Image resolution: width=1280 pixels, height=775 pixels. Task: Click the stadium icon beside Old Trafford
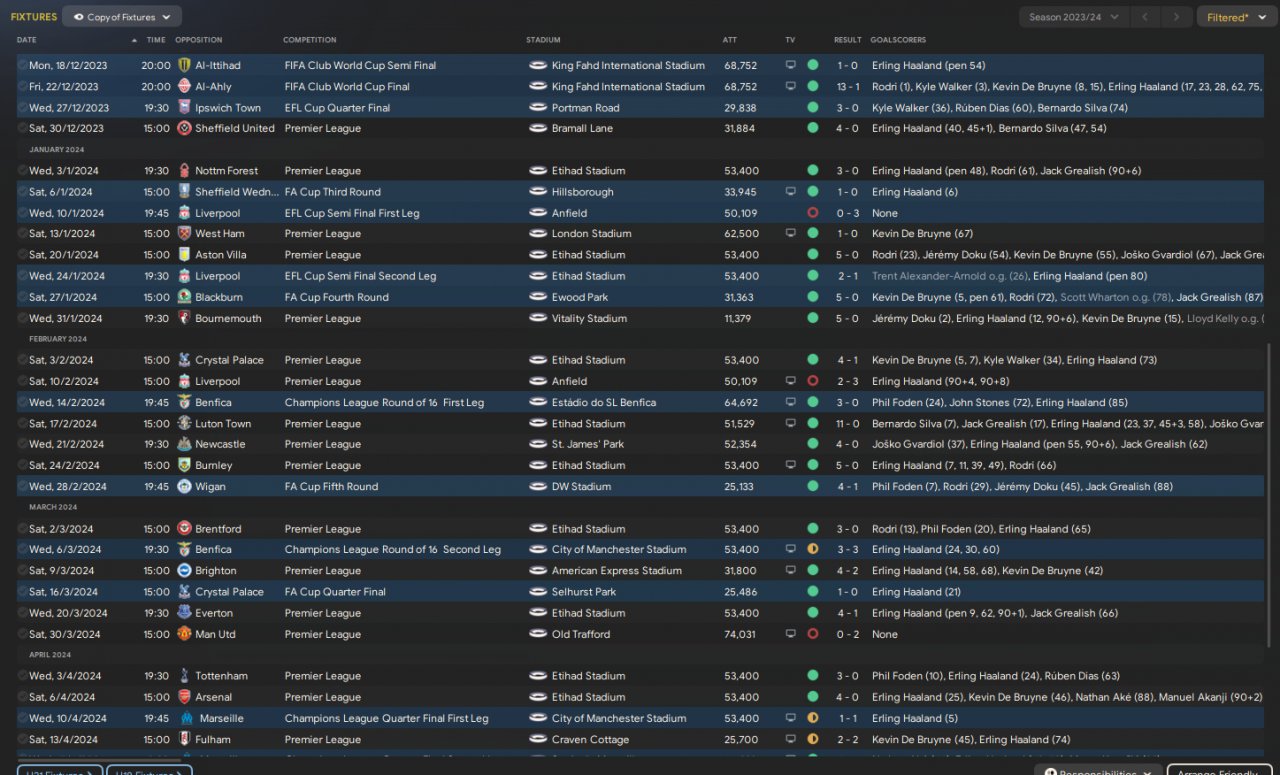point(538,634)
